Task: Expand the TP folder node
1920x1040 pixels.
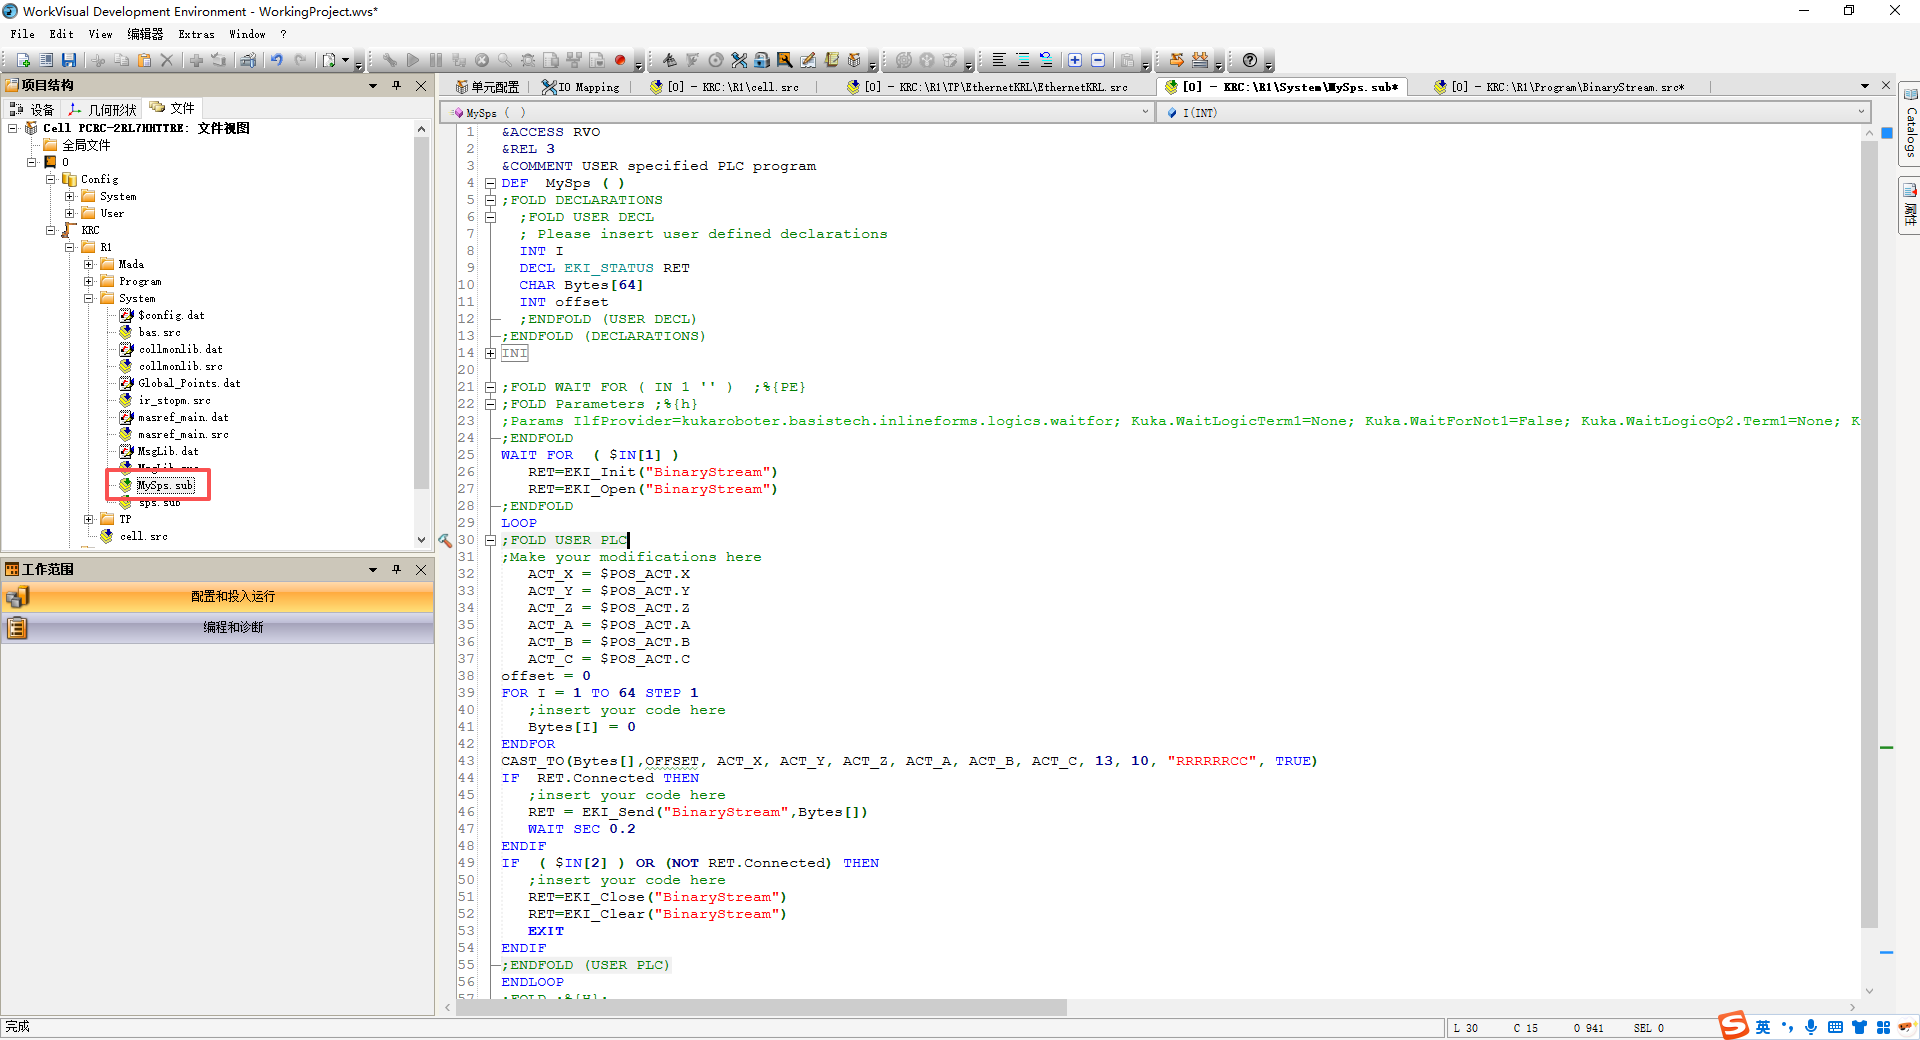Action: point(88,519)
